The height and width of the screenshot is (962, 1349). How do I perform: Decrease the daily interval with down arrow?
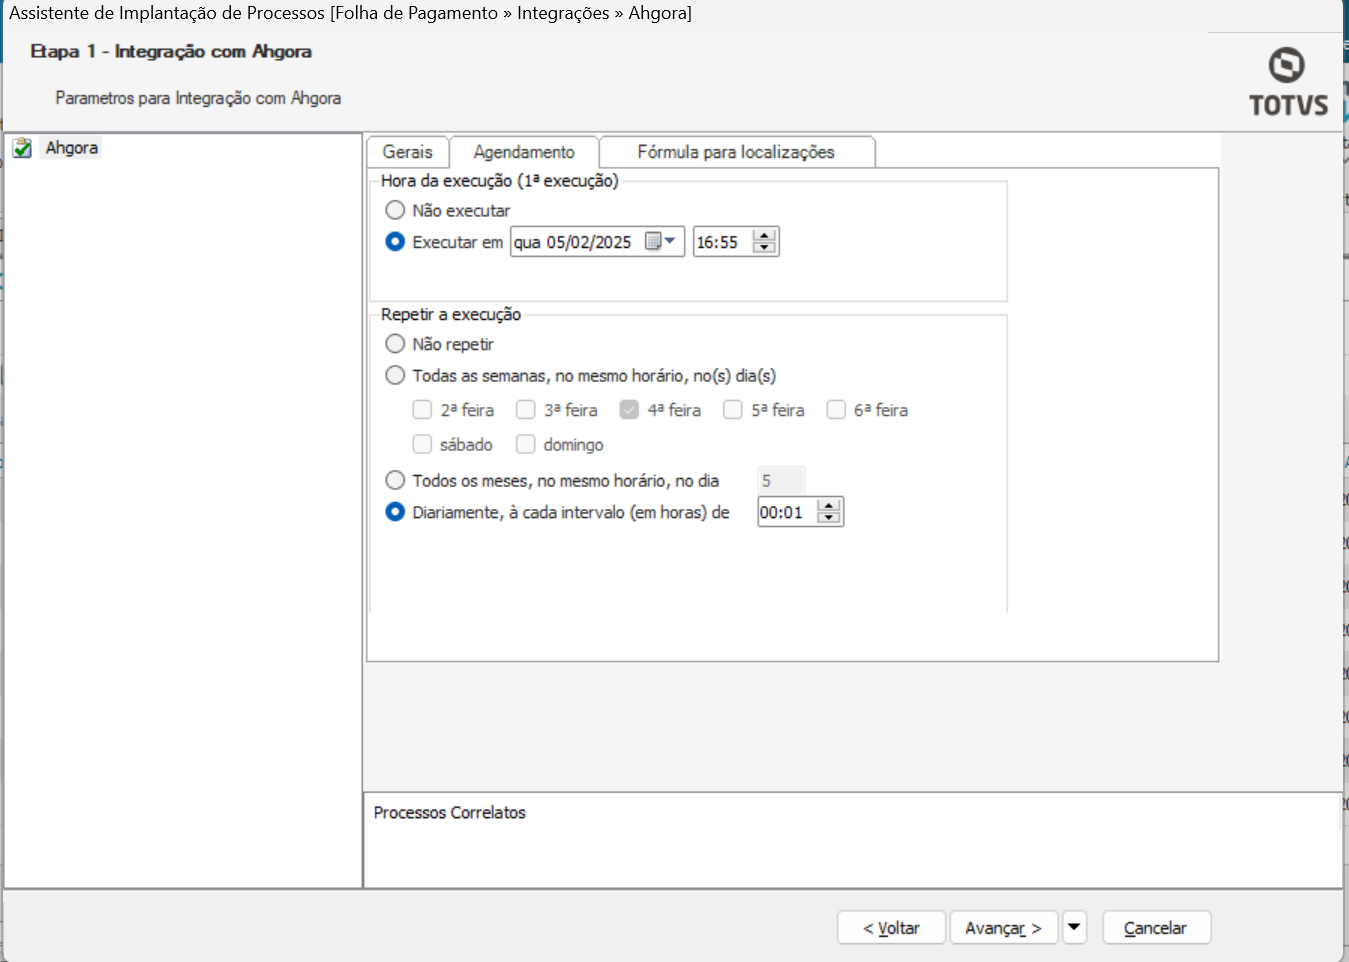829,518
